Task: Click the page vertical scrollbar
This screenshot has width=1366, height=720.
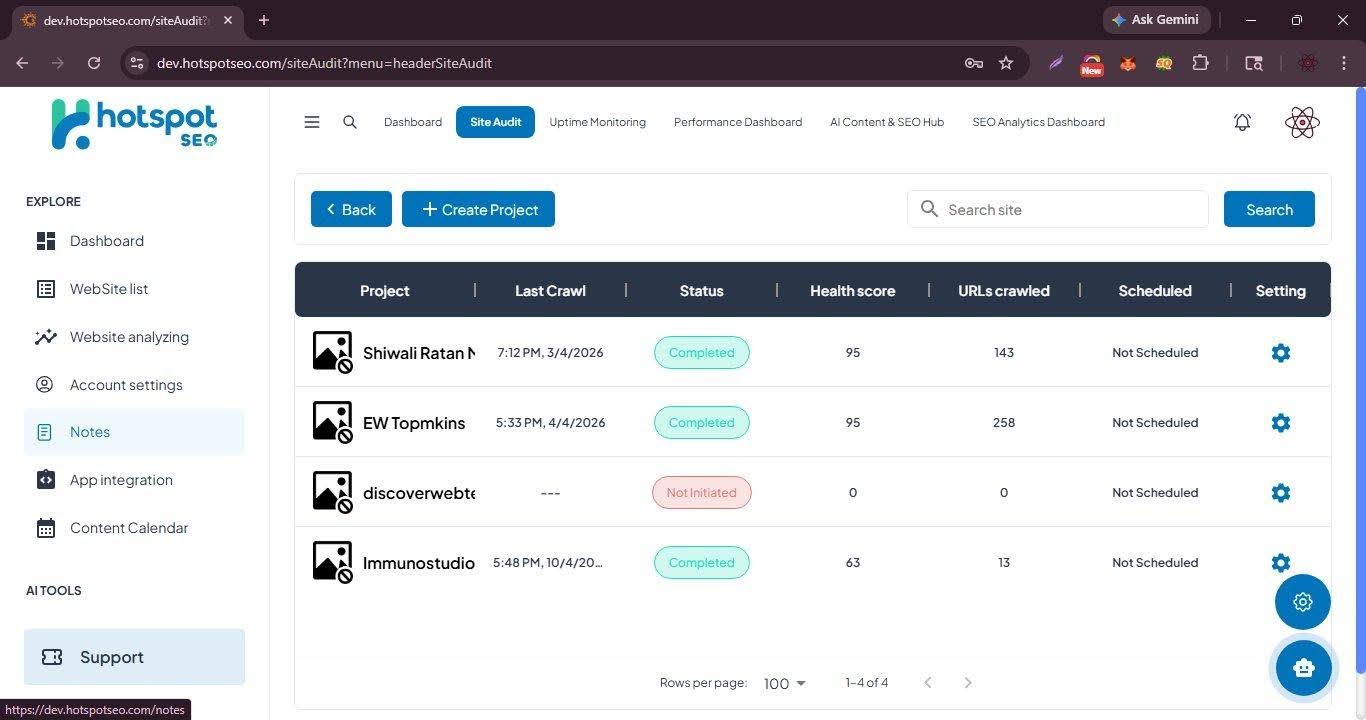Action: [1360, 380]
